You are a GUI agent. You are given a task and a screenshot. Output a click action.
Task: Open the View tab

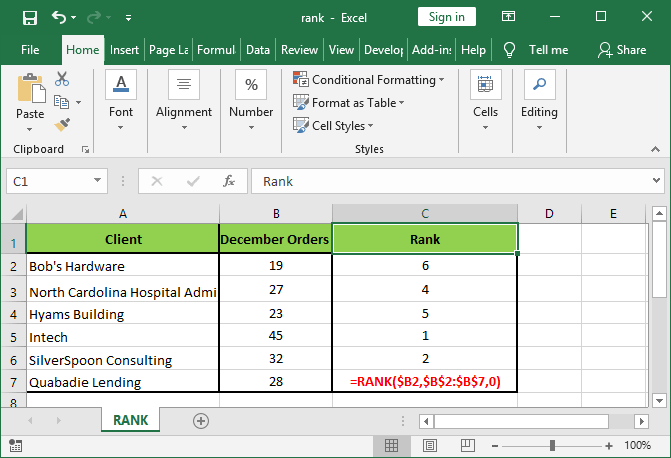click(x=341, y=50)
